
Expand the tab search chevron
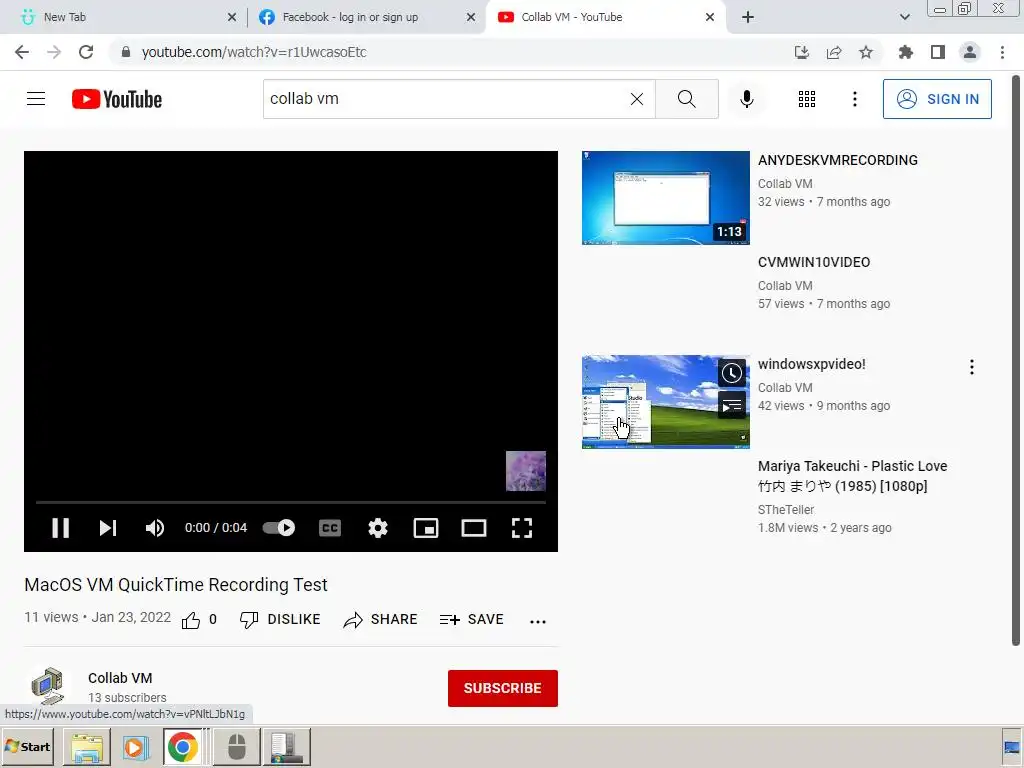tap(904, 17)
